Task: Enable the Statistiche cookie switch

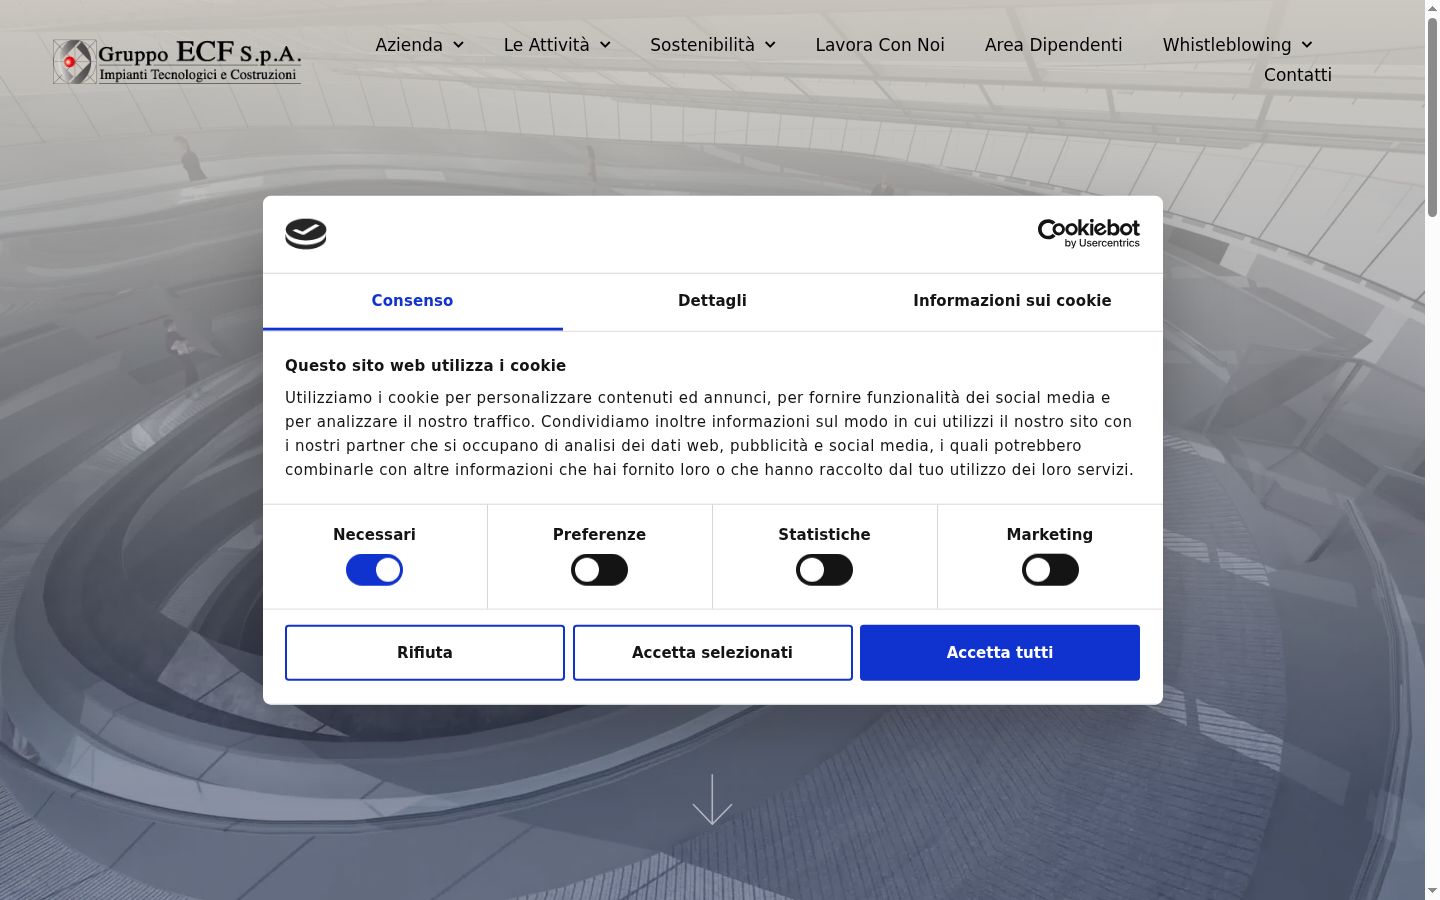Action: click(x=824, y=570)
